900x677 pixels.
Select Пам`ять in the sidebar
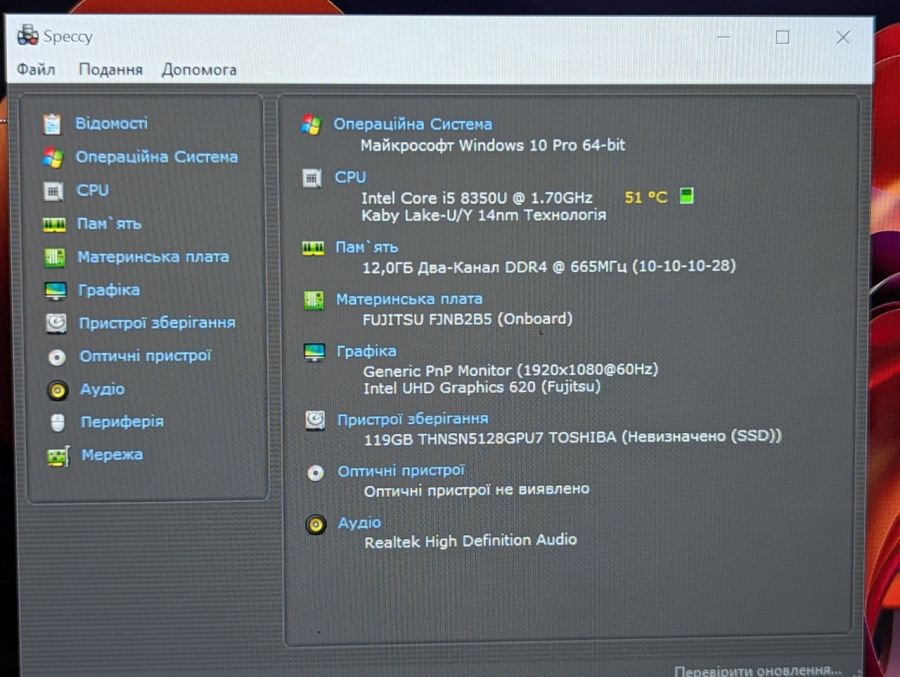[x=109, y=223]
